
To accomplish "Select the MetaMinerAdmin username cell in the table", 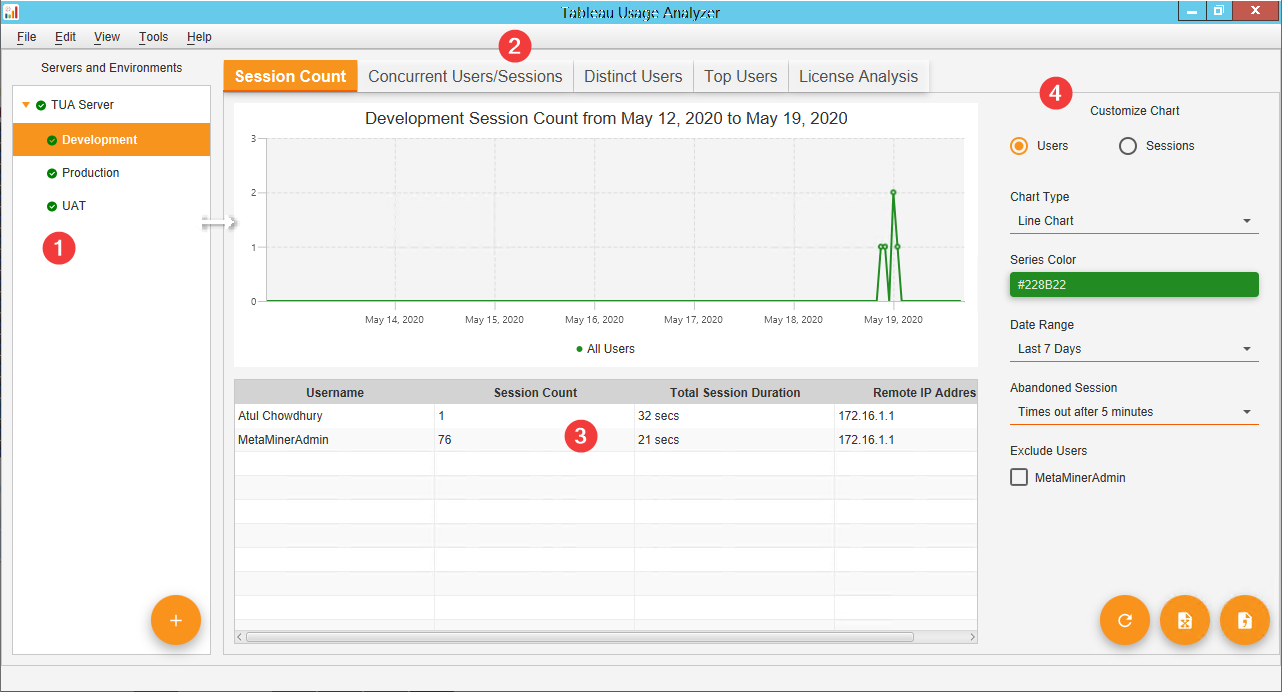I will click(x=335, y=440).
